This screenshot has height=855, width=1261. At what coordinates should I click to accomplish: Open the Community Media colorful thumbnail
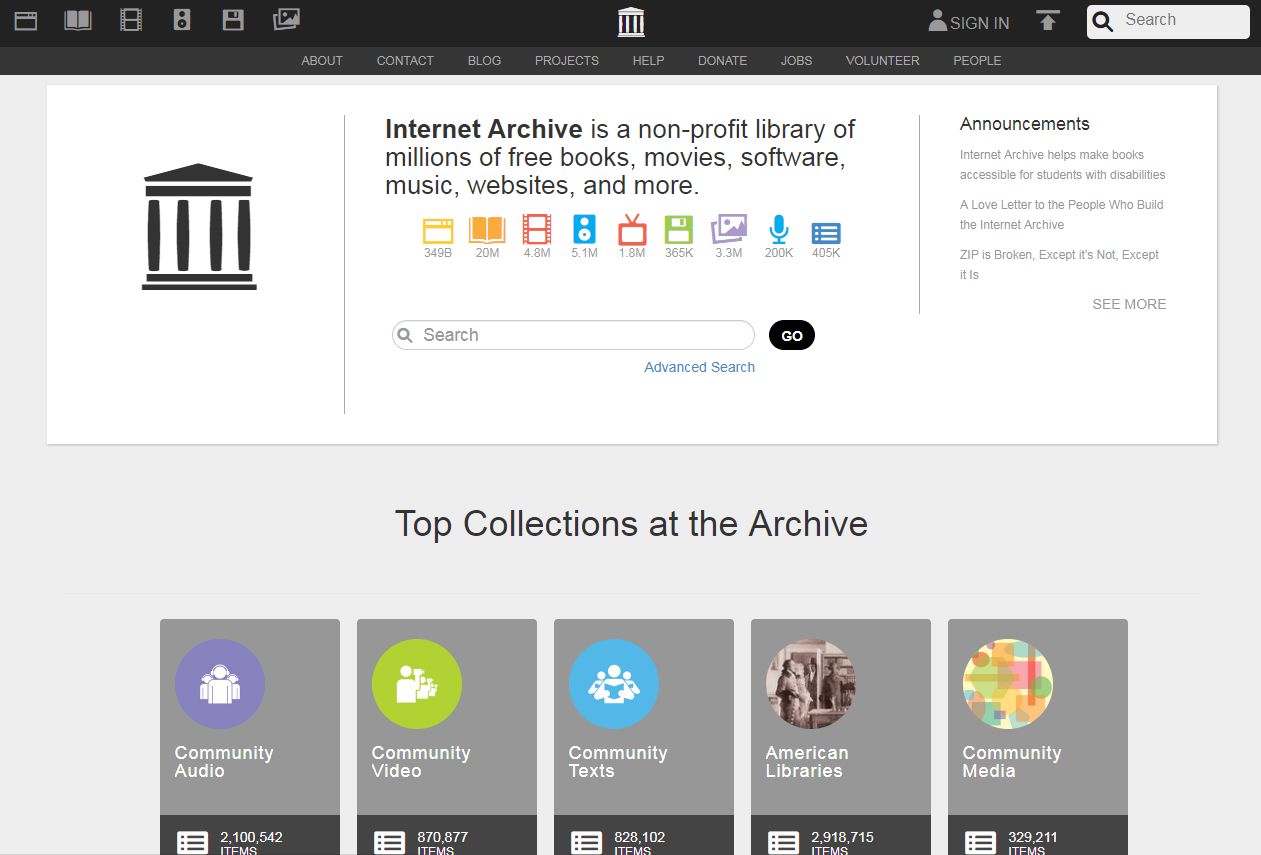1008,684
